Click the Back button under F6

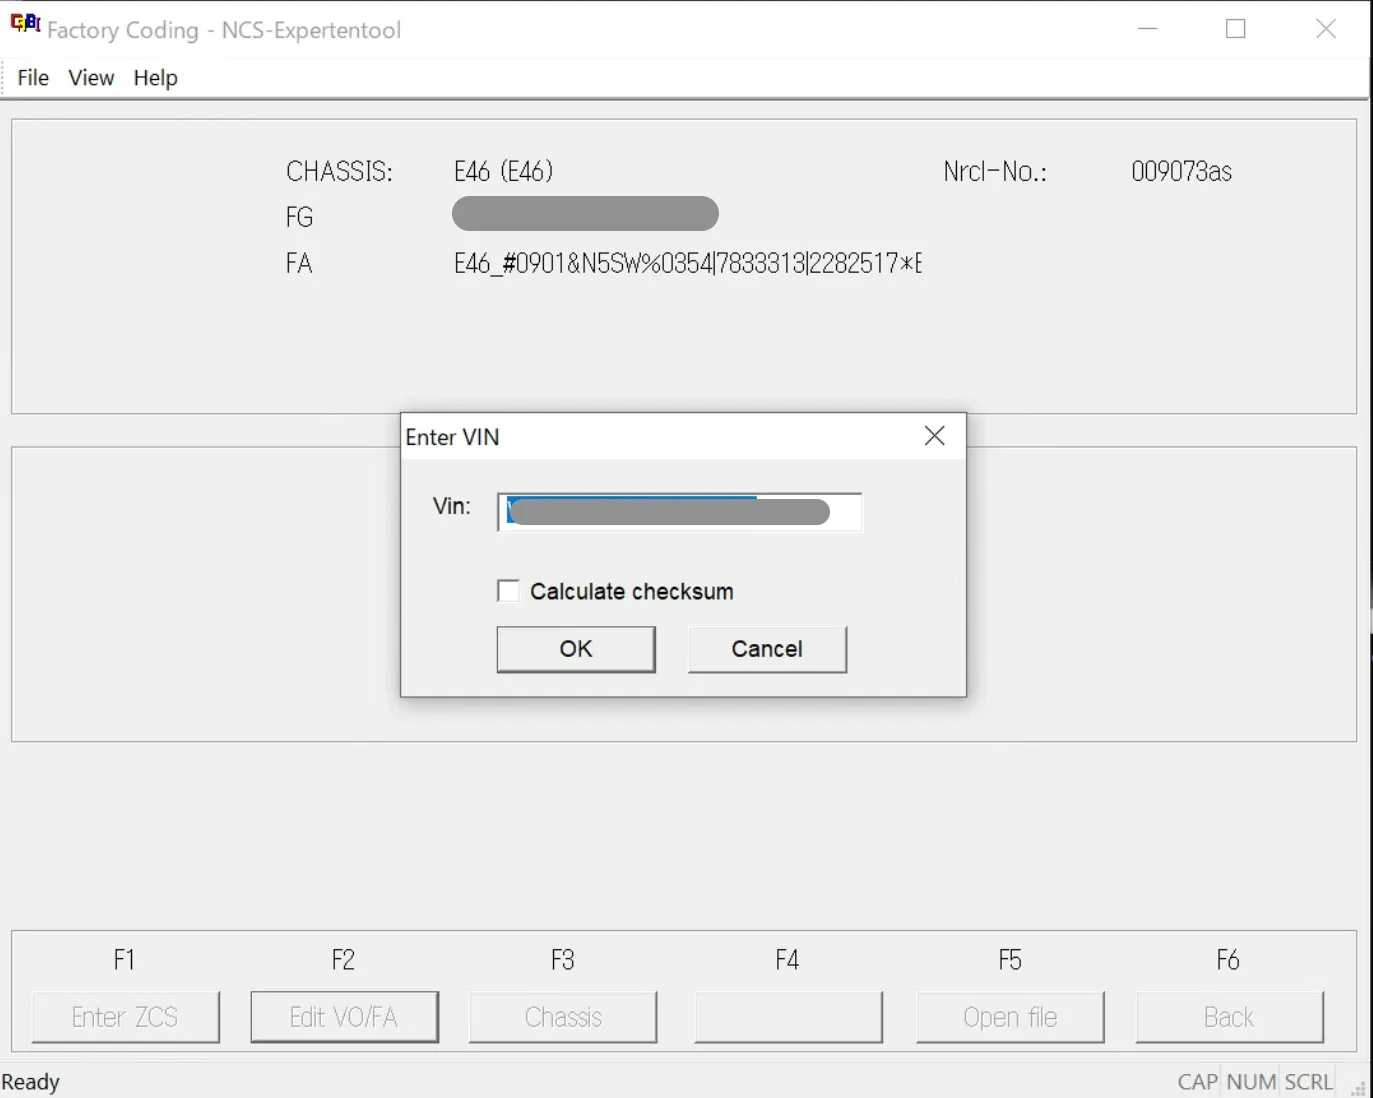click(1229, 1017)
